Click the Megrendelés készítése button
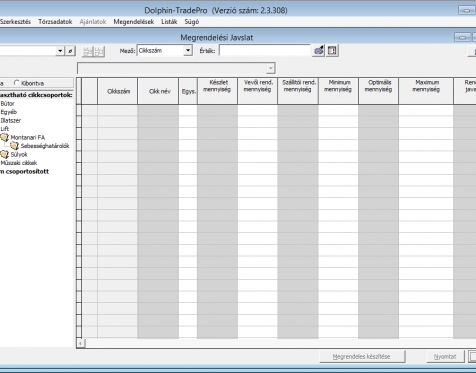 [x=362, y=356]
